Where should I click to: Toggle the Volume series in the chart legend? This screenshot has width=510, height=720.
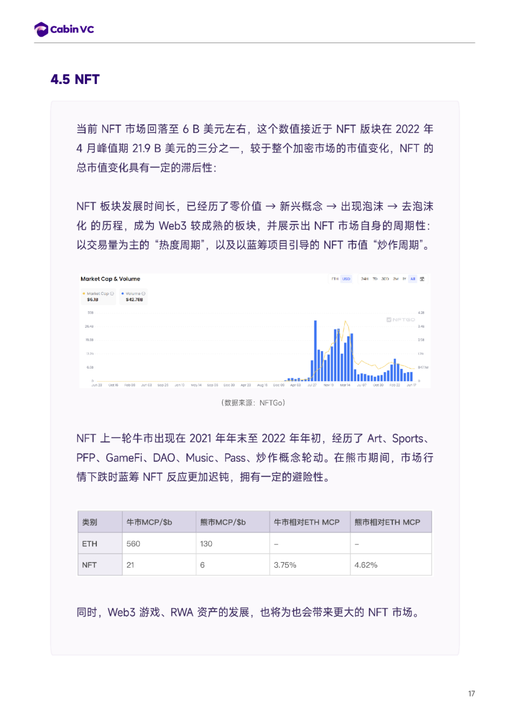[134, 297]
